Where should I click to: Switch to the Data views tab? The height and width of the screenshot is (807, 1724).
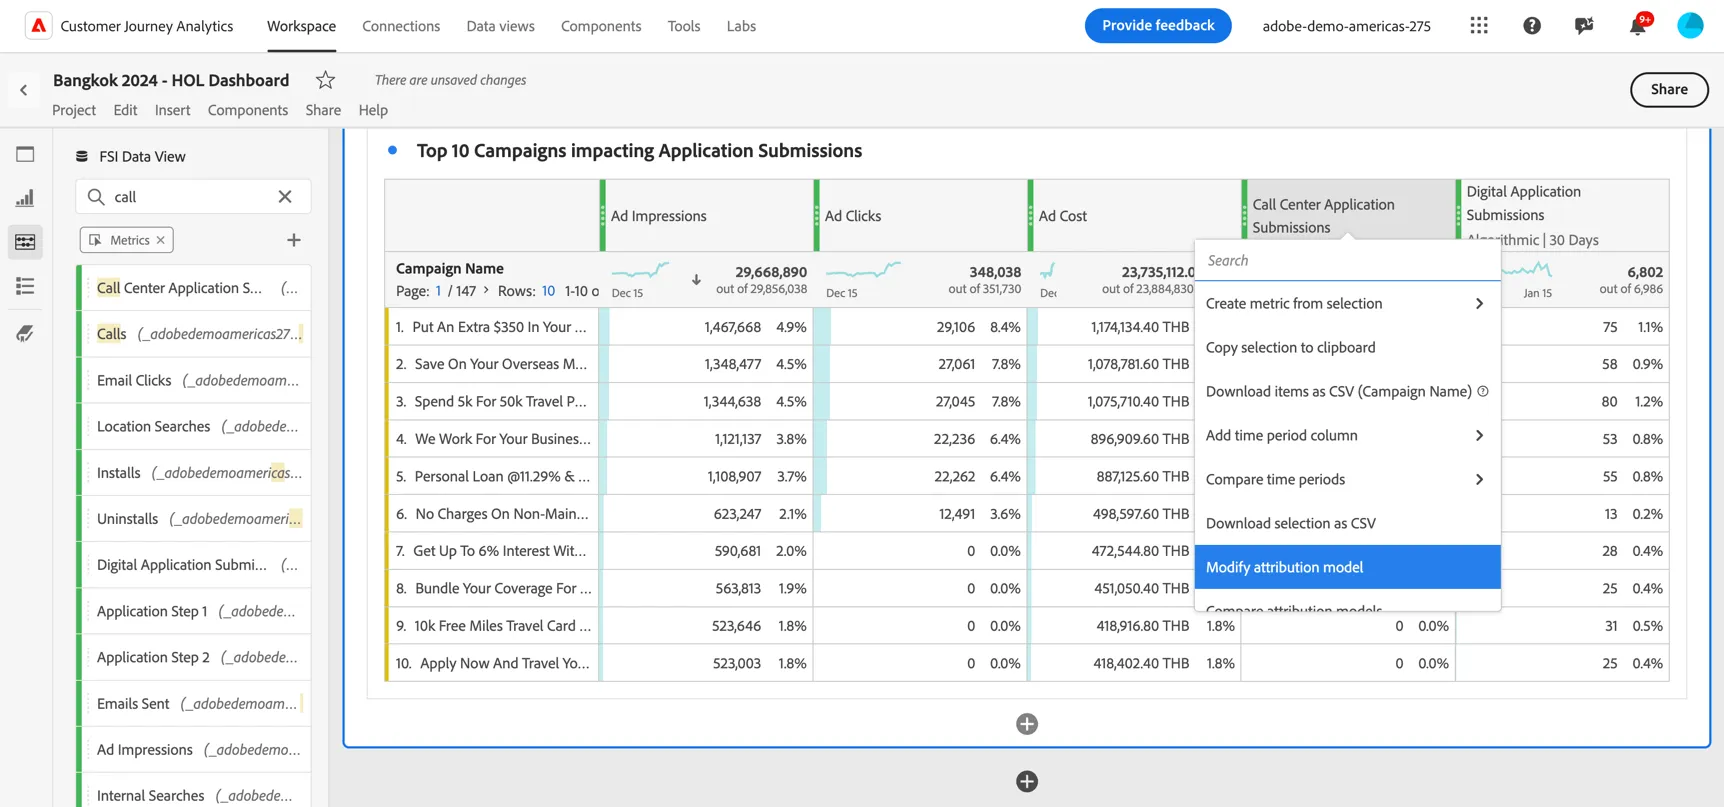500,26
